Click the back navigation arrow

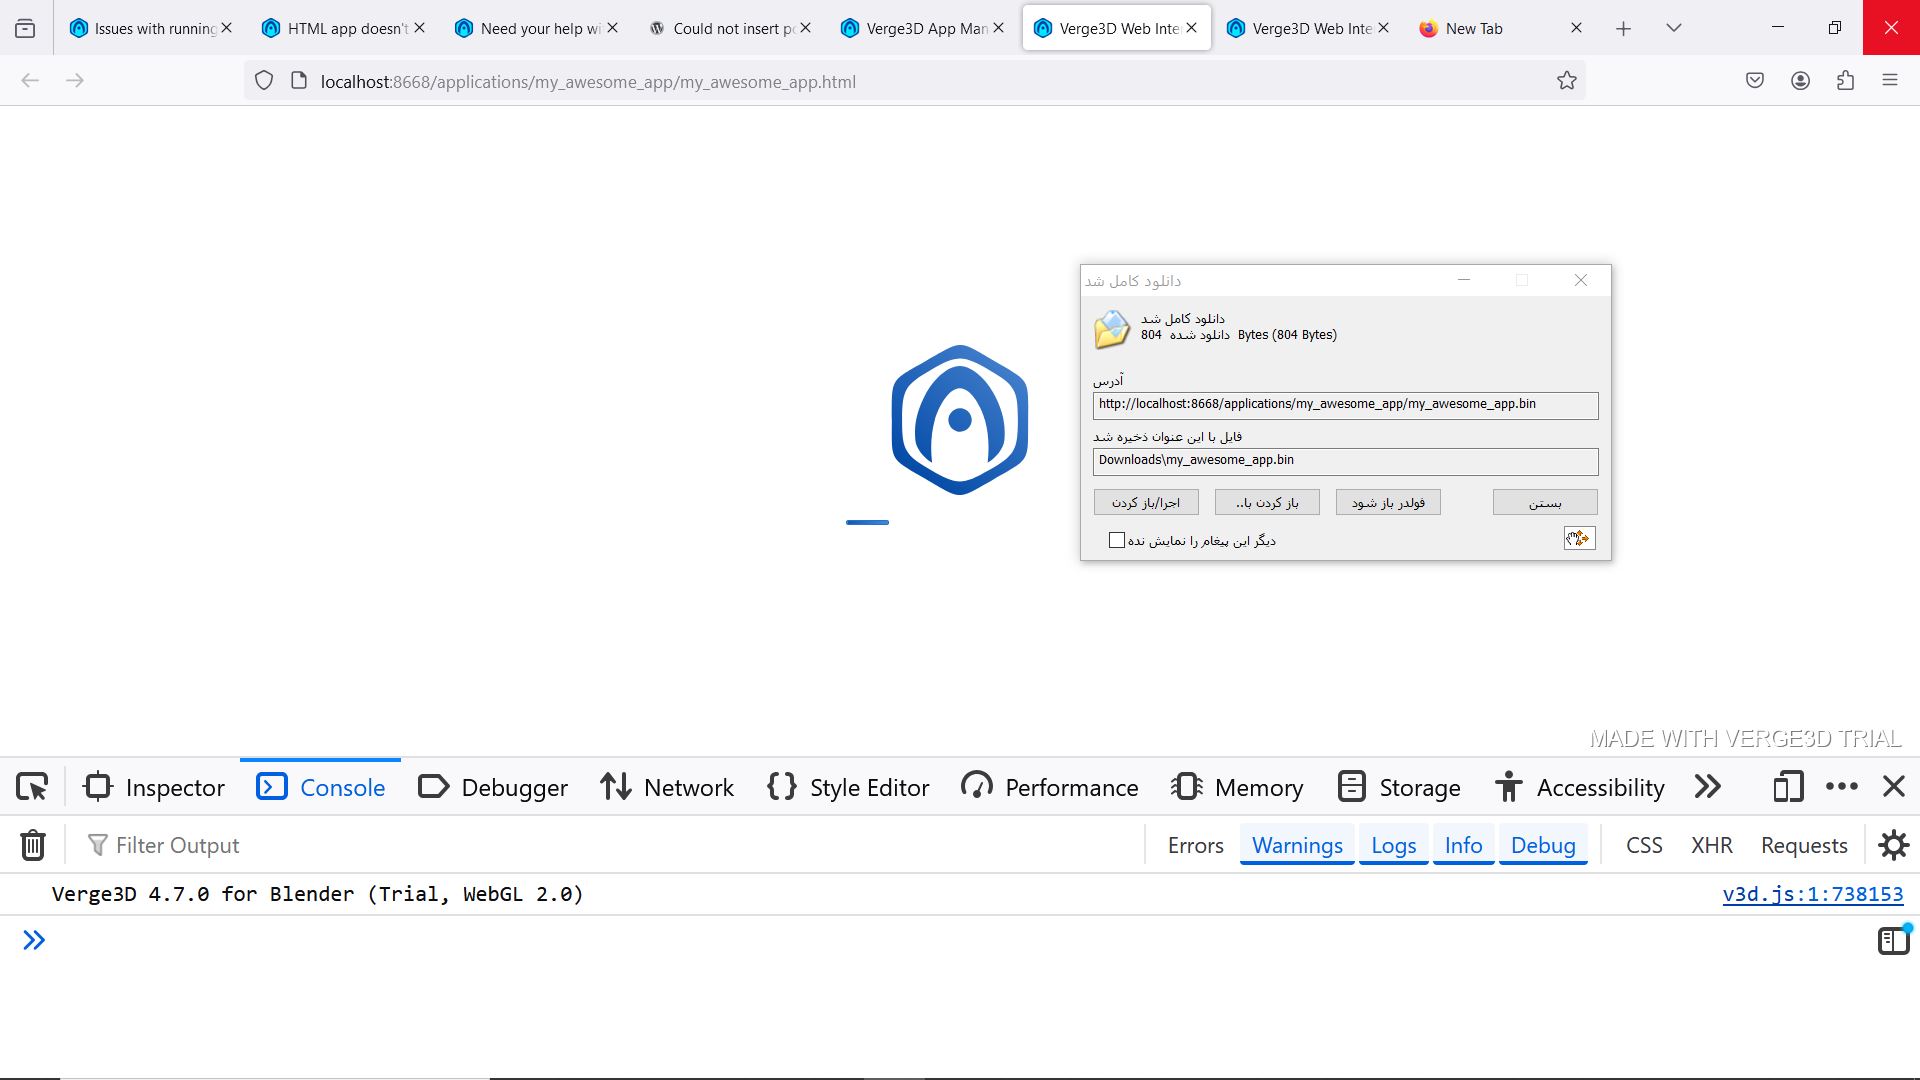coord(30,81)
